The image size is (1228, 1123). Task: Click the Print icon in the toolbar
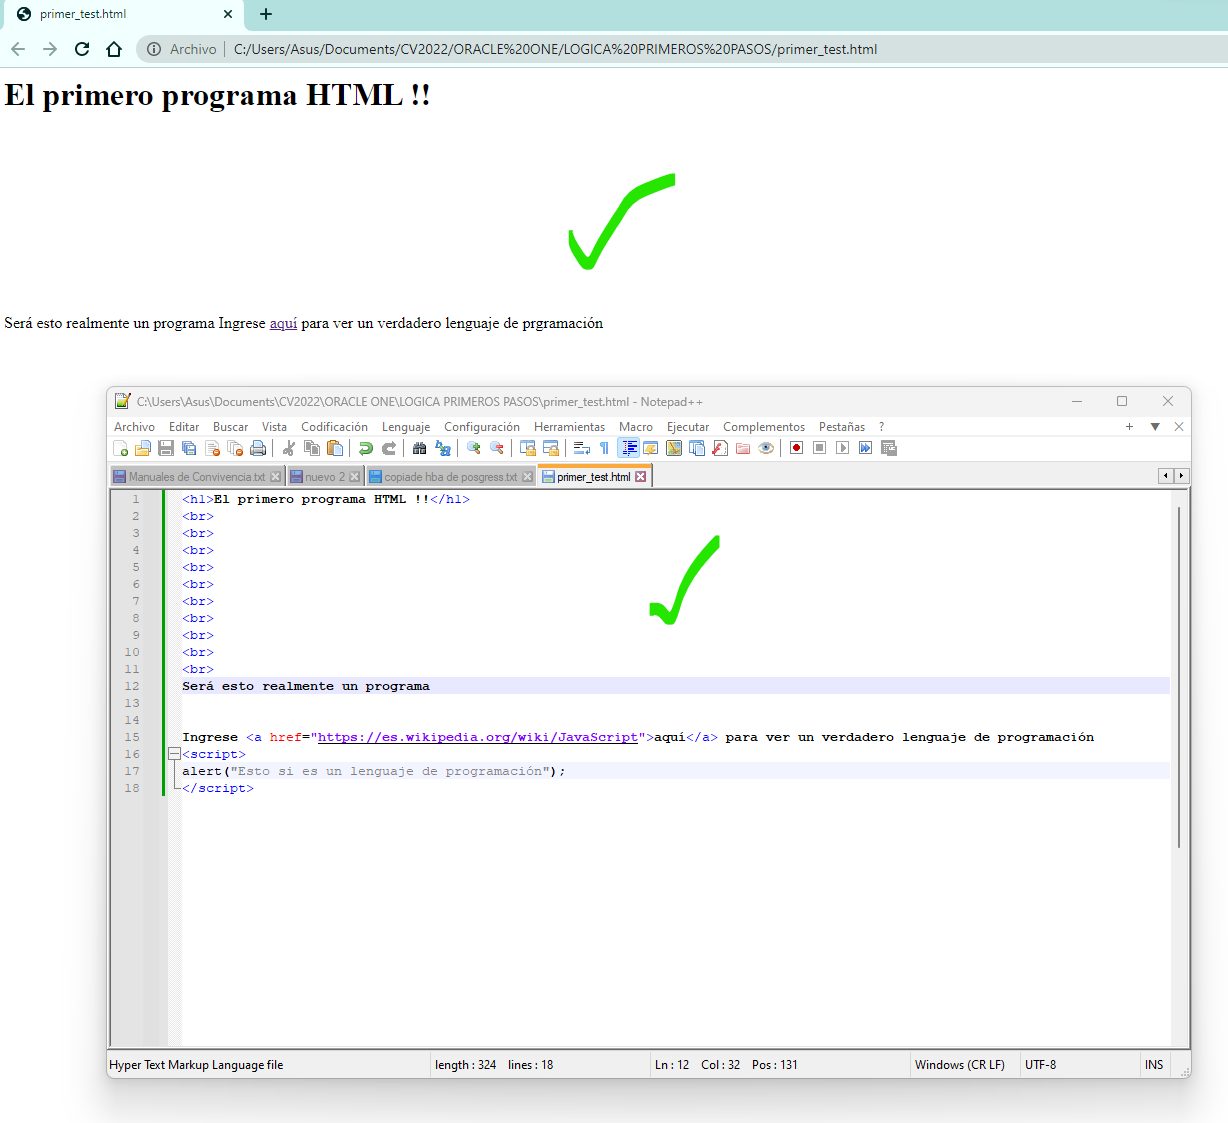(x=258, y=448)
